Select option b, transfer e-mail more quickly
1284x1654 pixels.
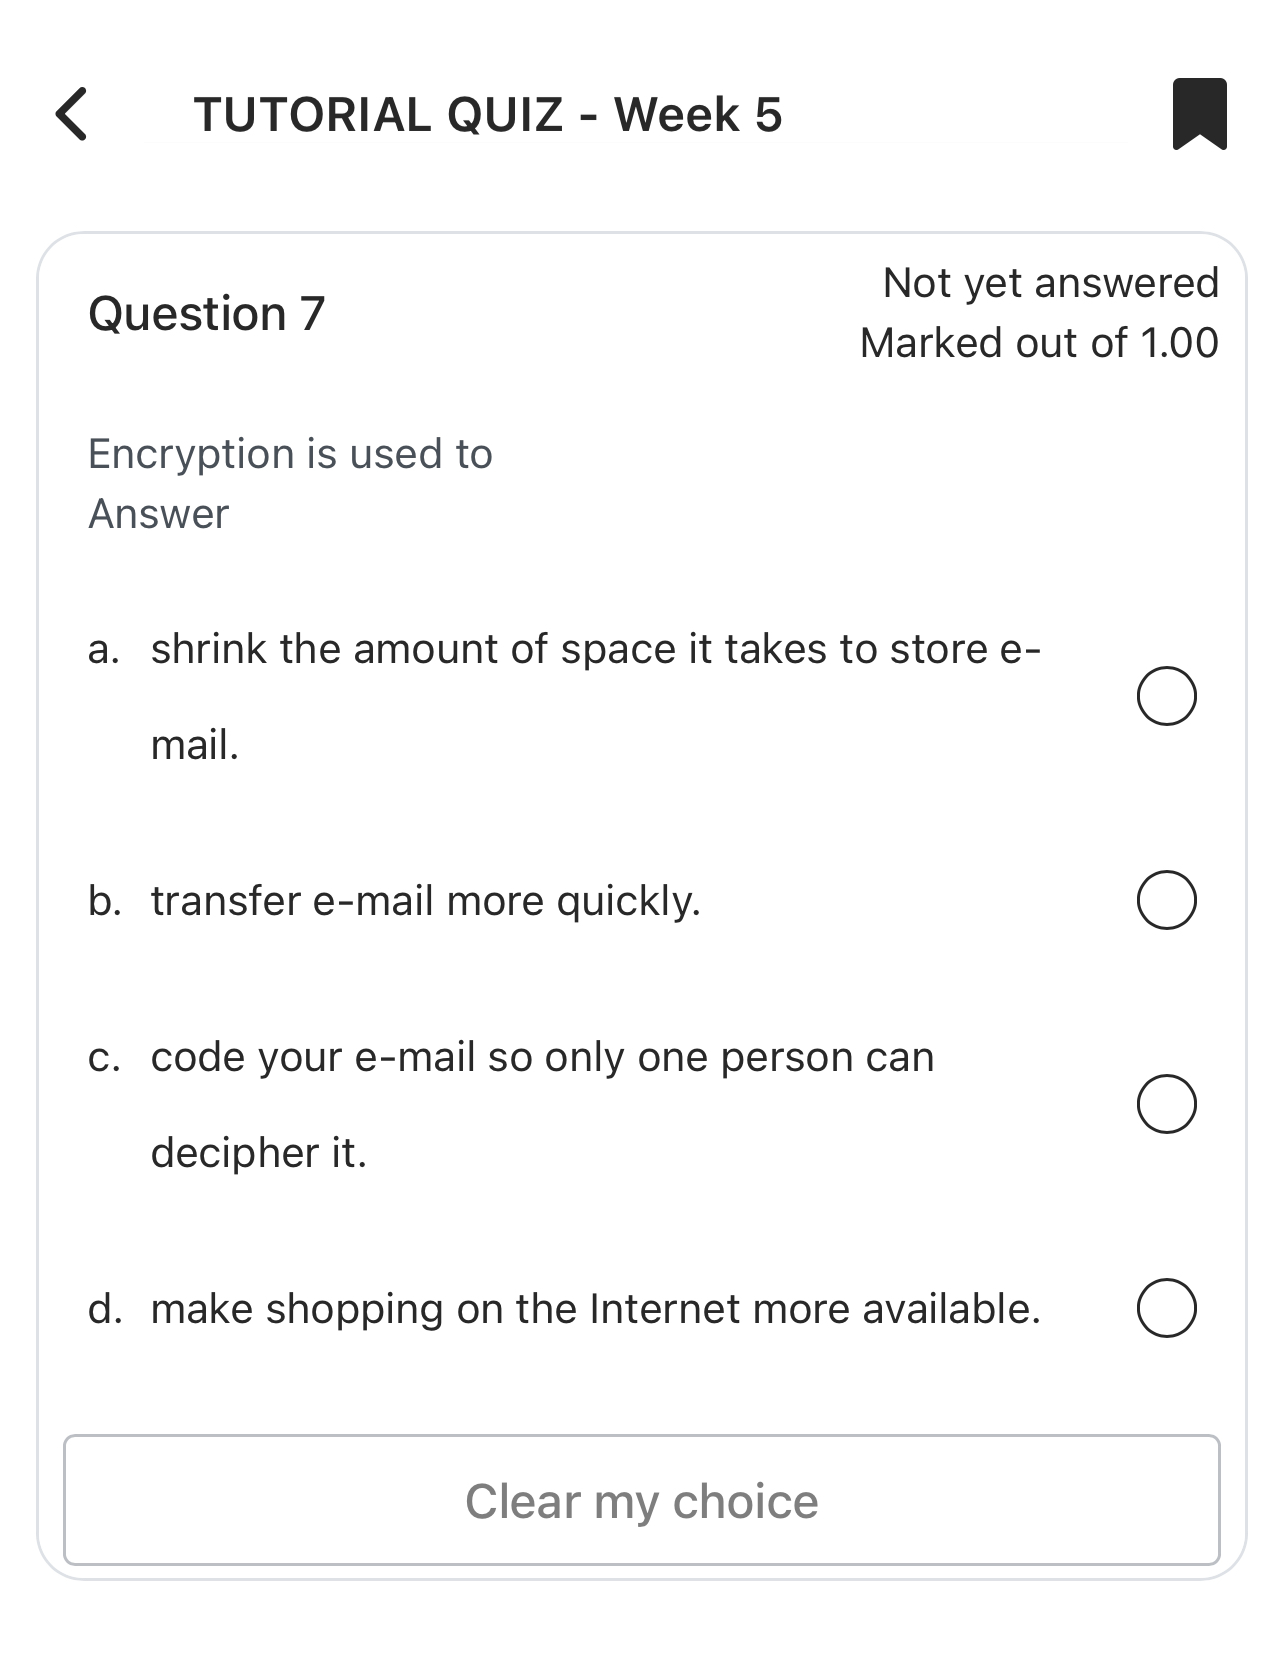(1166, 900)
